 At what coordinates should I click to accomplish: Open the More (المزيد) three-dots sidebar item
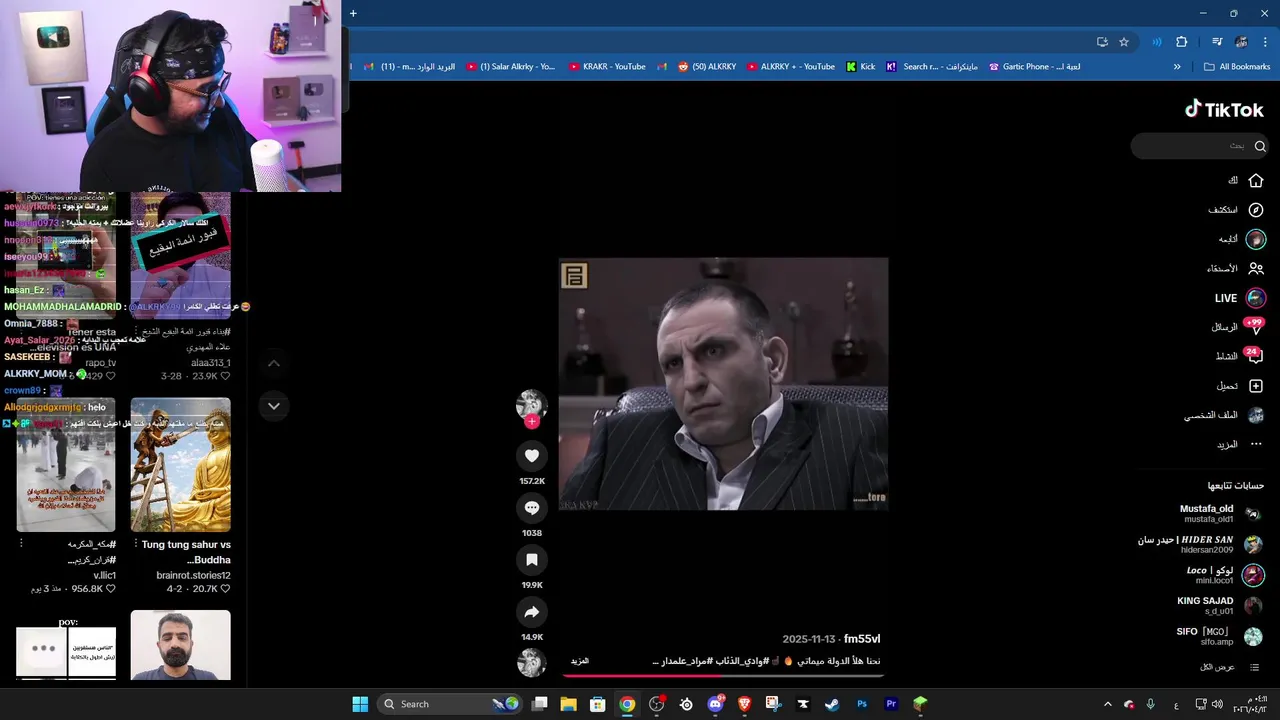pos(1240,444)
